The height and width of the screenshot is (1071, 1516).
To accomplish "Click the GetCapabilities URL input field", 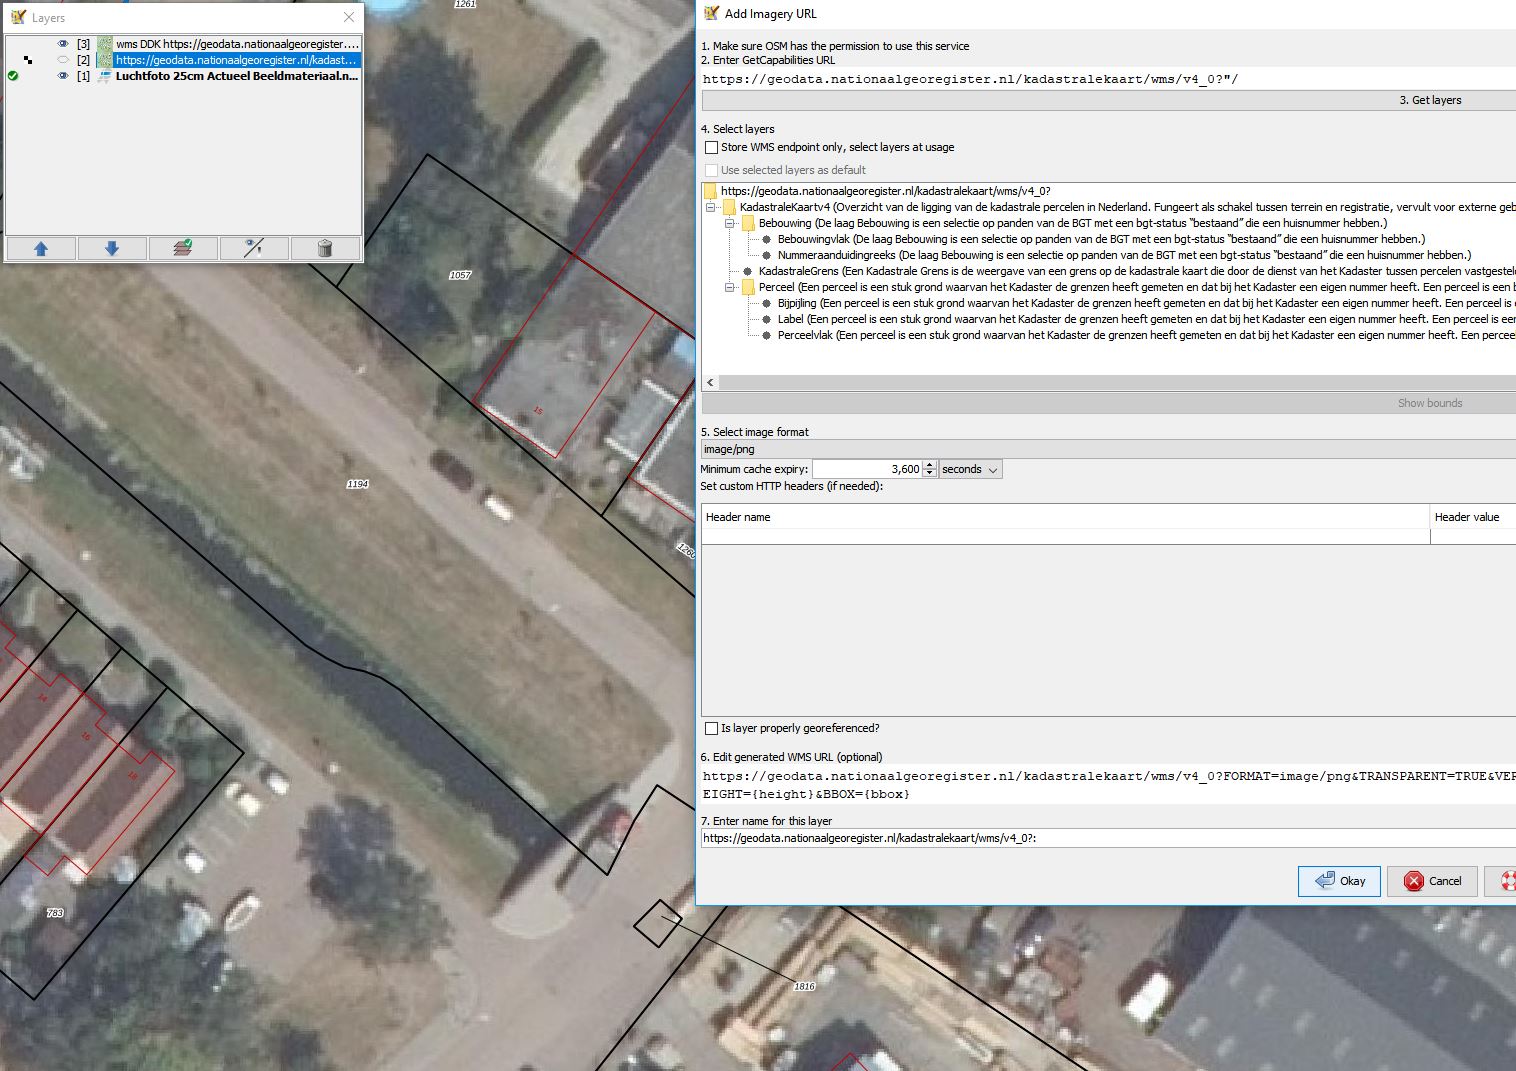I will pyautogui.click(x=1108, y=79).
